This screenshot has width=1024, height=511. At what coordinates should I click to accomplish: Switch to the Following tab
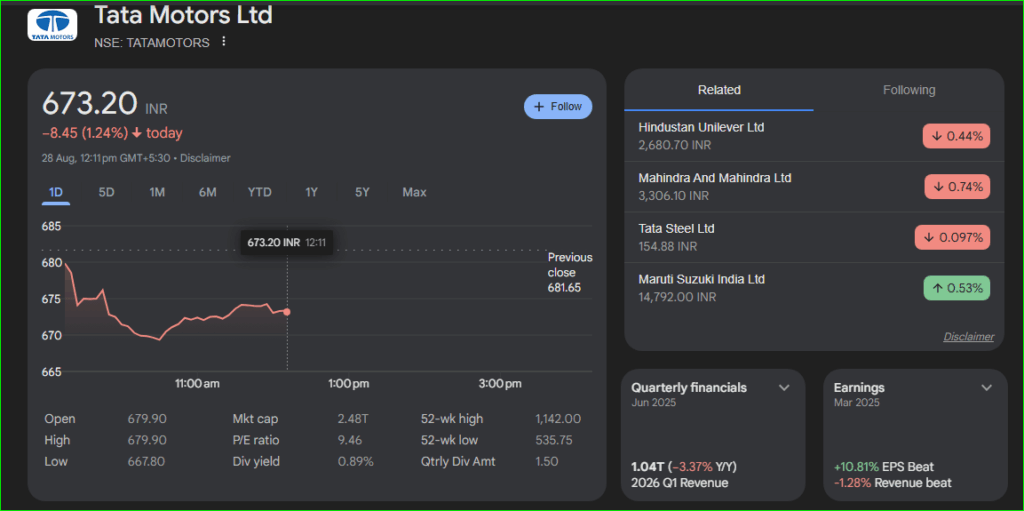click(908, 90)
